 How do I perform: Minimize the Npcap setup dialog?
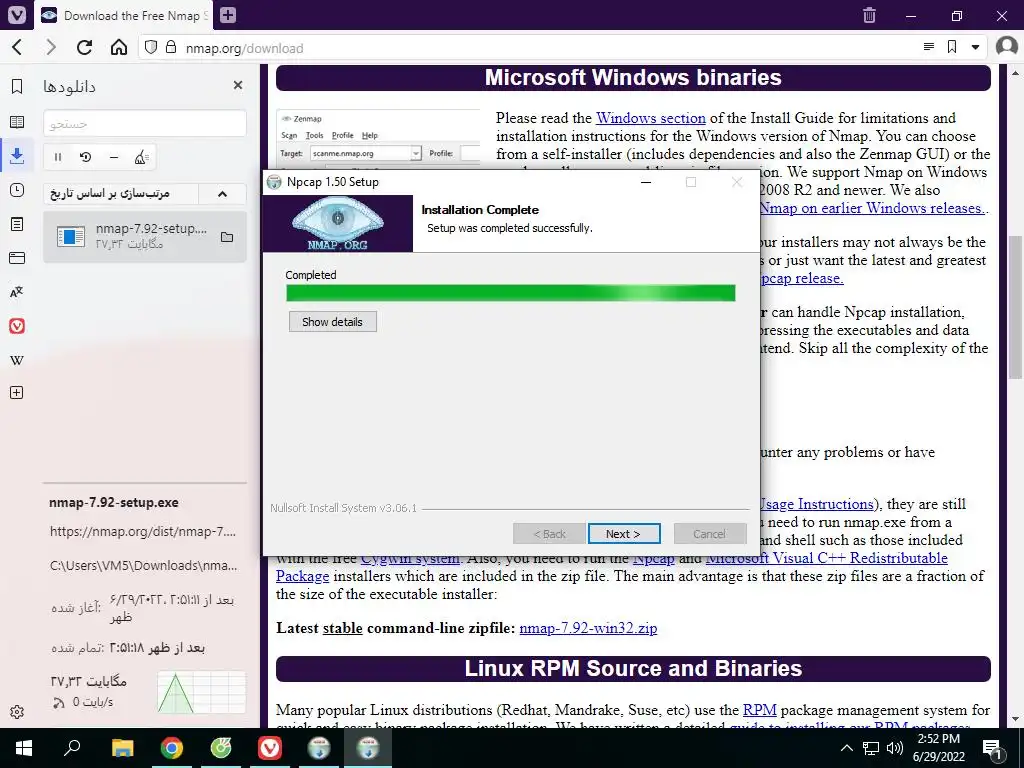point(646,182)
